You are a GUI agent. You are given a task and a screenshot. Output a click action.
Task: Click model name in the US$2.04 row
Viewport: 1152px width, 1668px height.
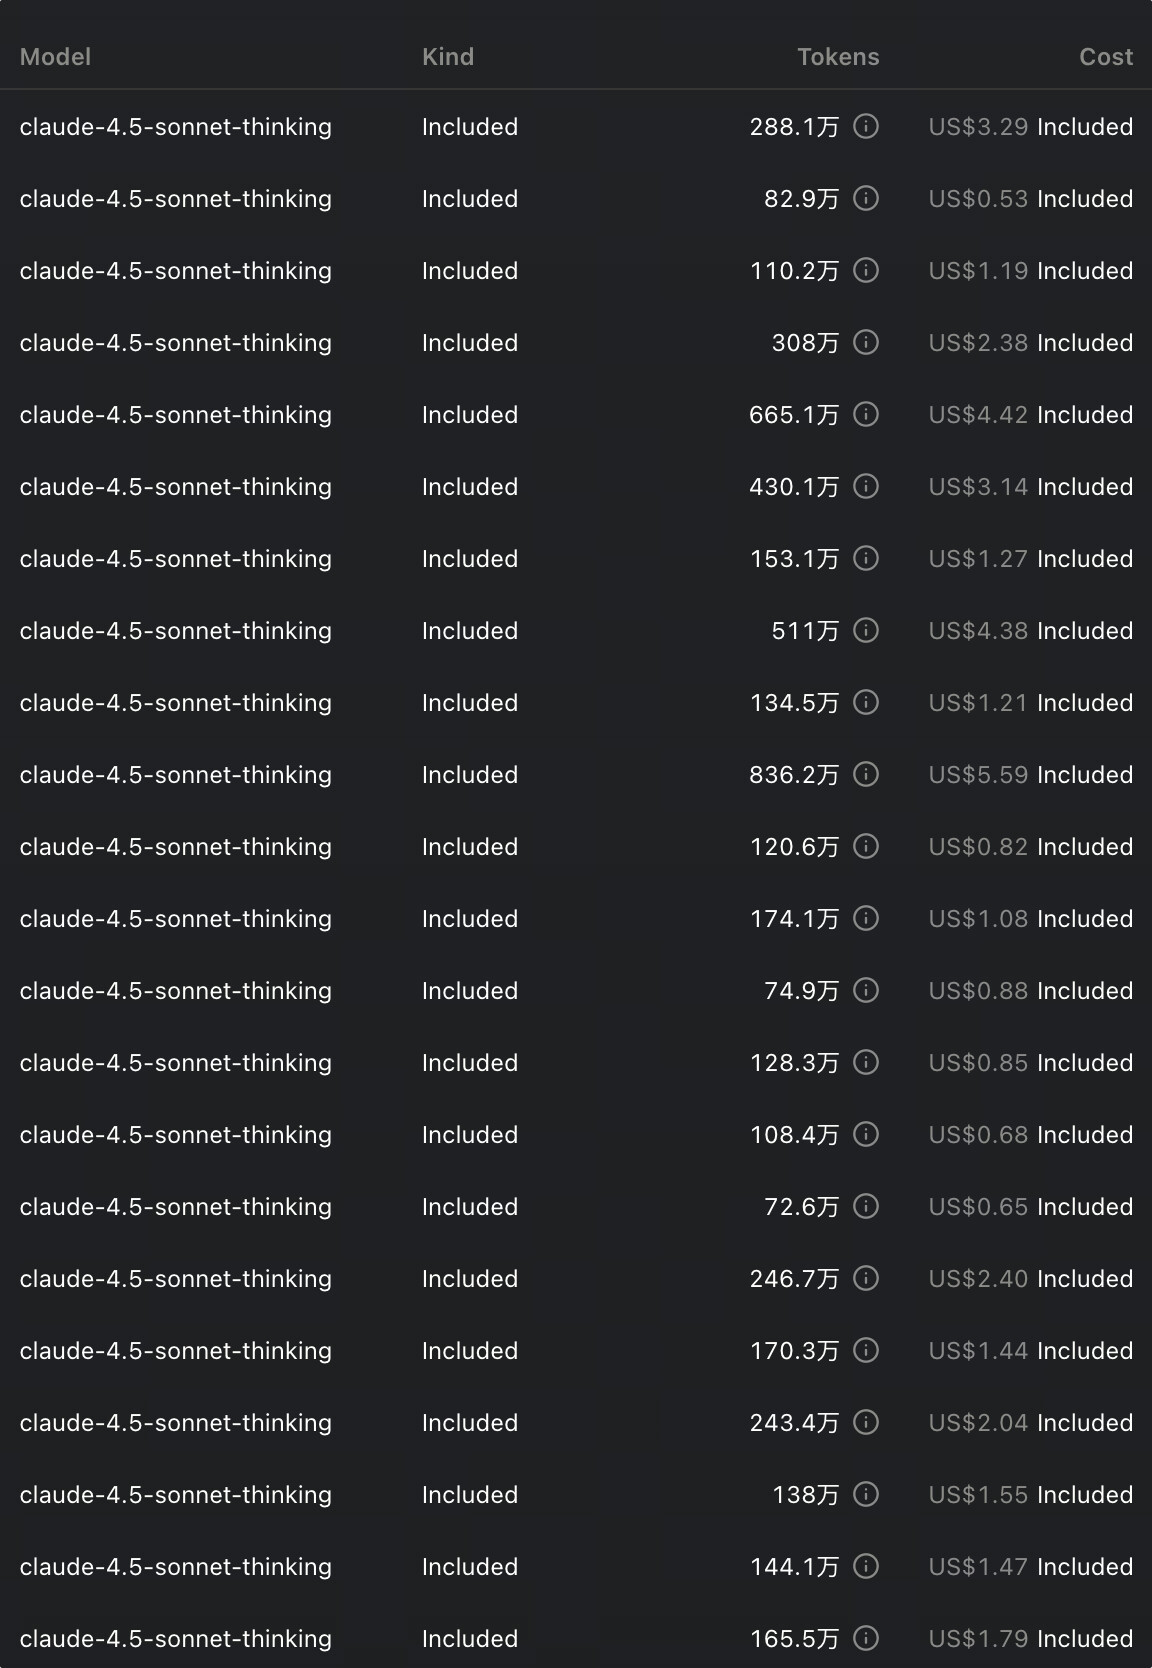click(x=176, y=1422)
